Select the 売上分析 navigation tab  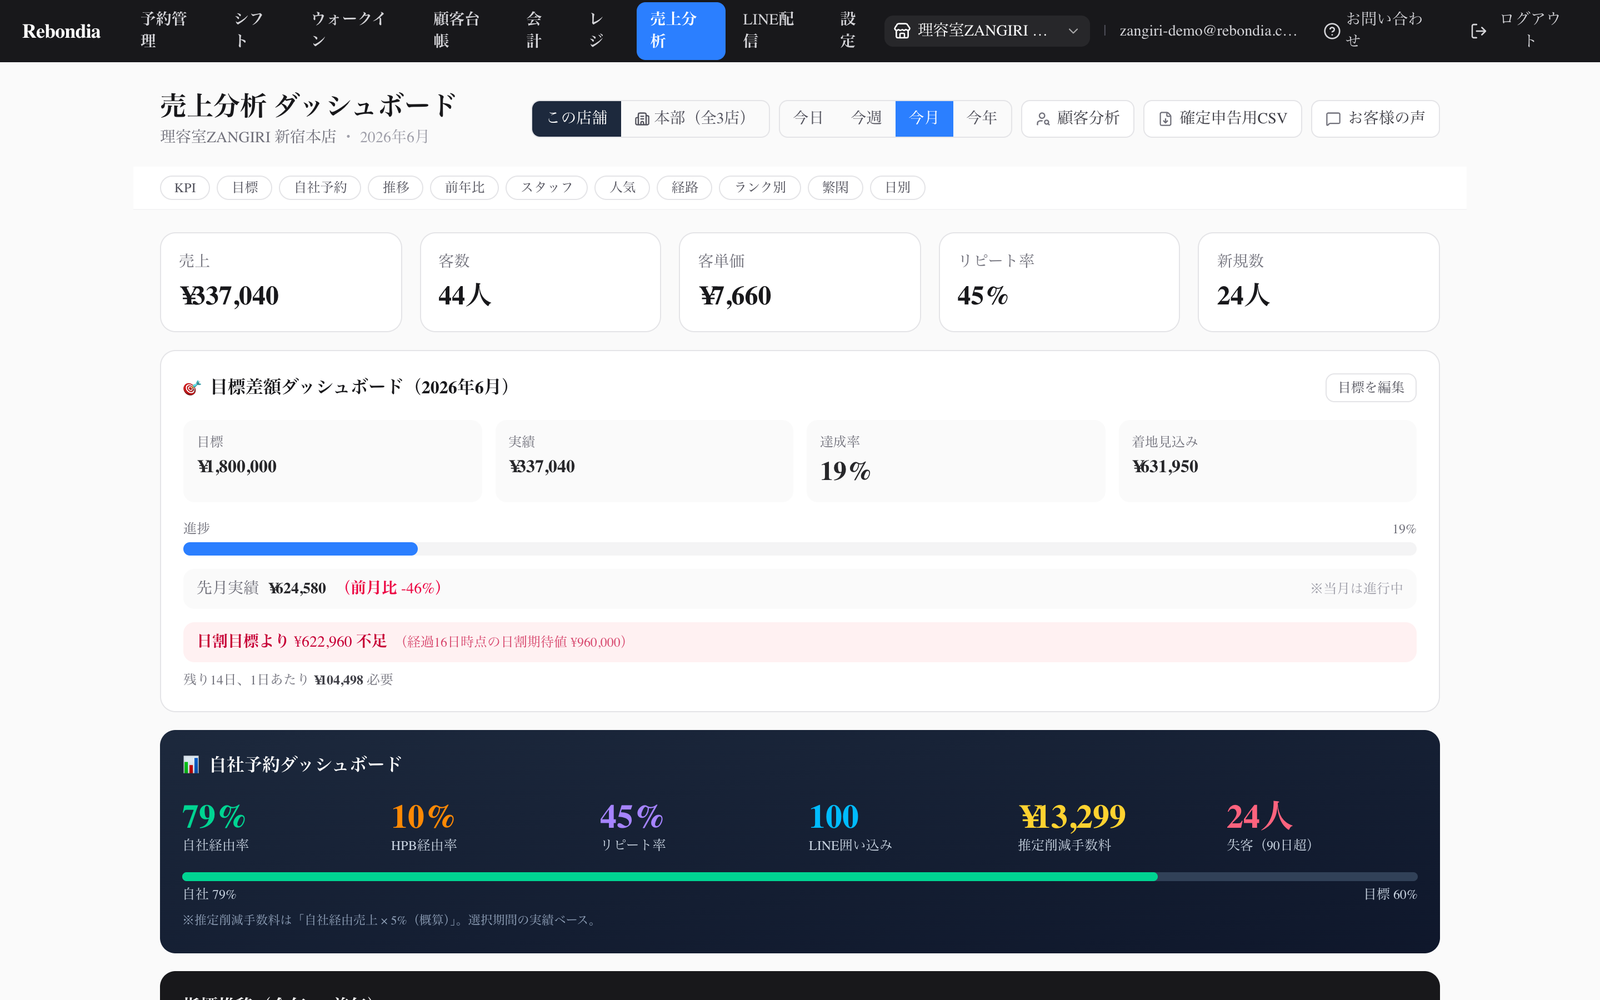point(680,30)
